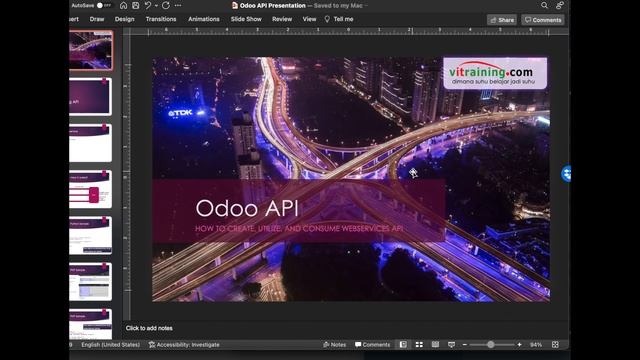The height and width of the screenshot is (360, 640).
Task: Open the Draw tab
Action: tap(97, 19)
